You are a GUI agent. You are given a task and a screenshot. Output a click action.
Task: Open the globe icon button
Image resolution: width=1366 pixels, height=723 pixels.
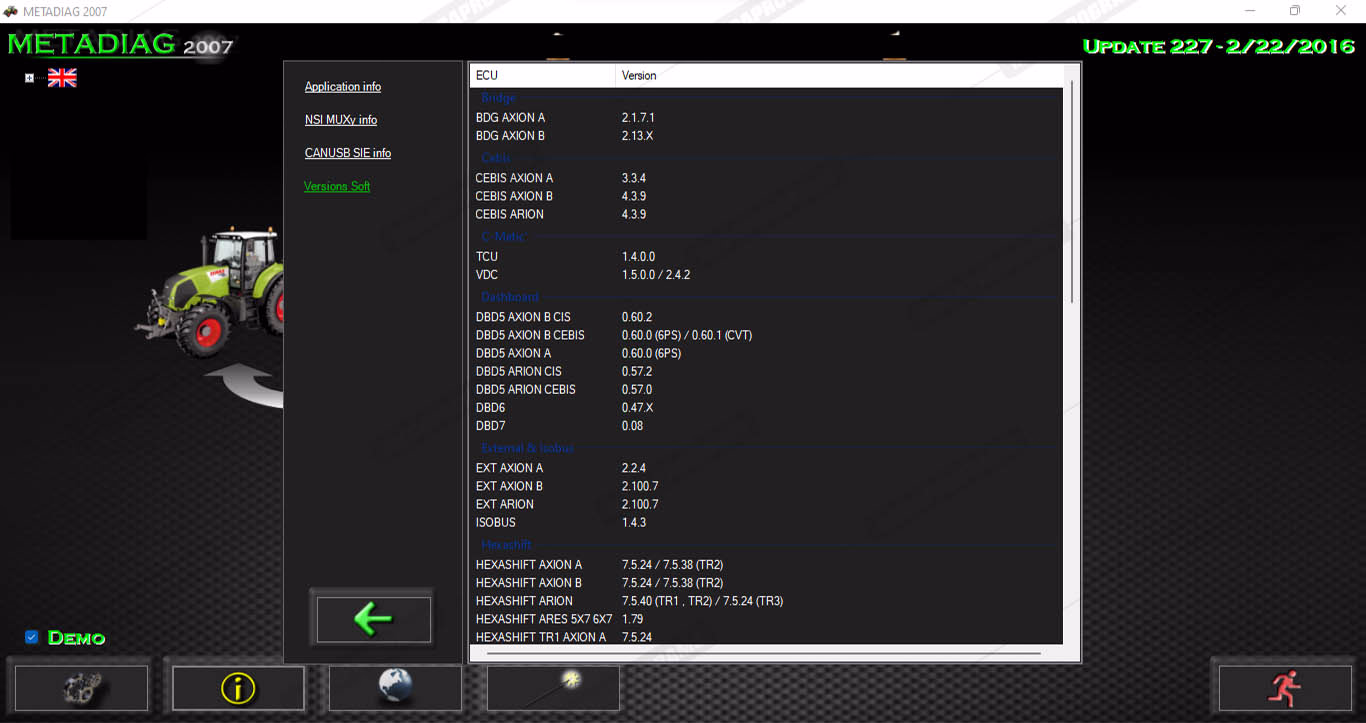coord(395,688)
